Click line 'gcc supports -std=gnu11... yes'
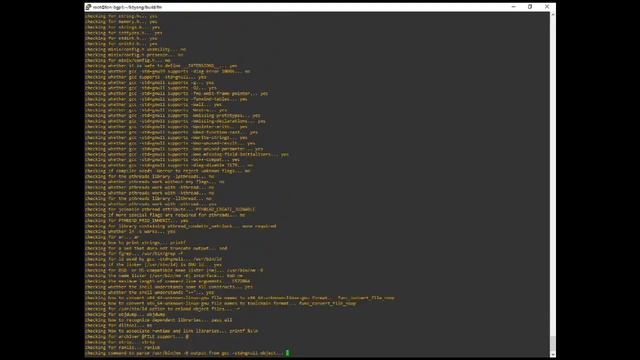Screen dimensions: 640x360 click(146, 77)
